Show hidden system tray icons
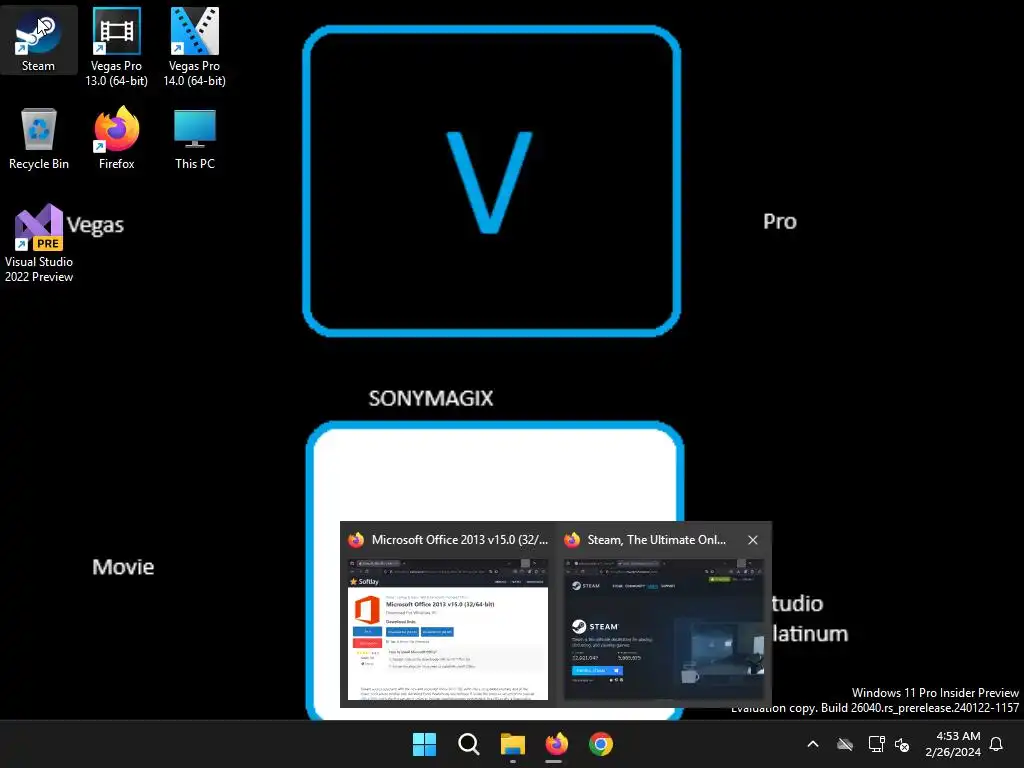This screenshot has width=1024, height=768. coord(813,744)
